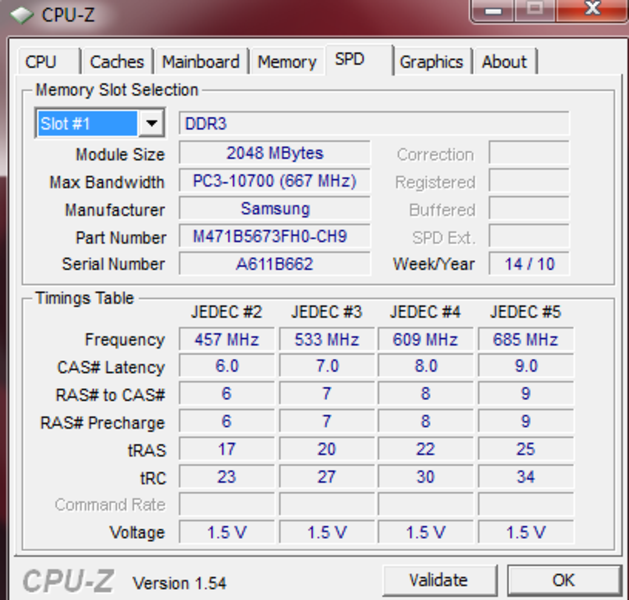Viewport: 629px width, 600px height.
Task: Click the Version 1.54 text
Action: (179, 583)
